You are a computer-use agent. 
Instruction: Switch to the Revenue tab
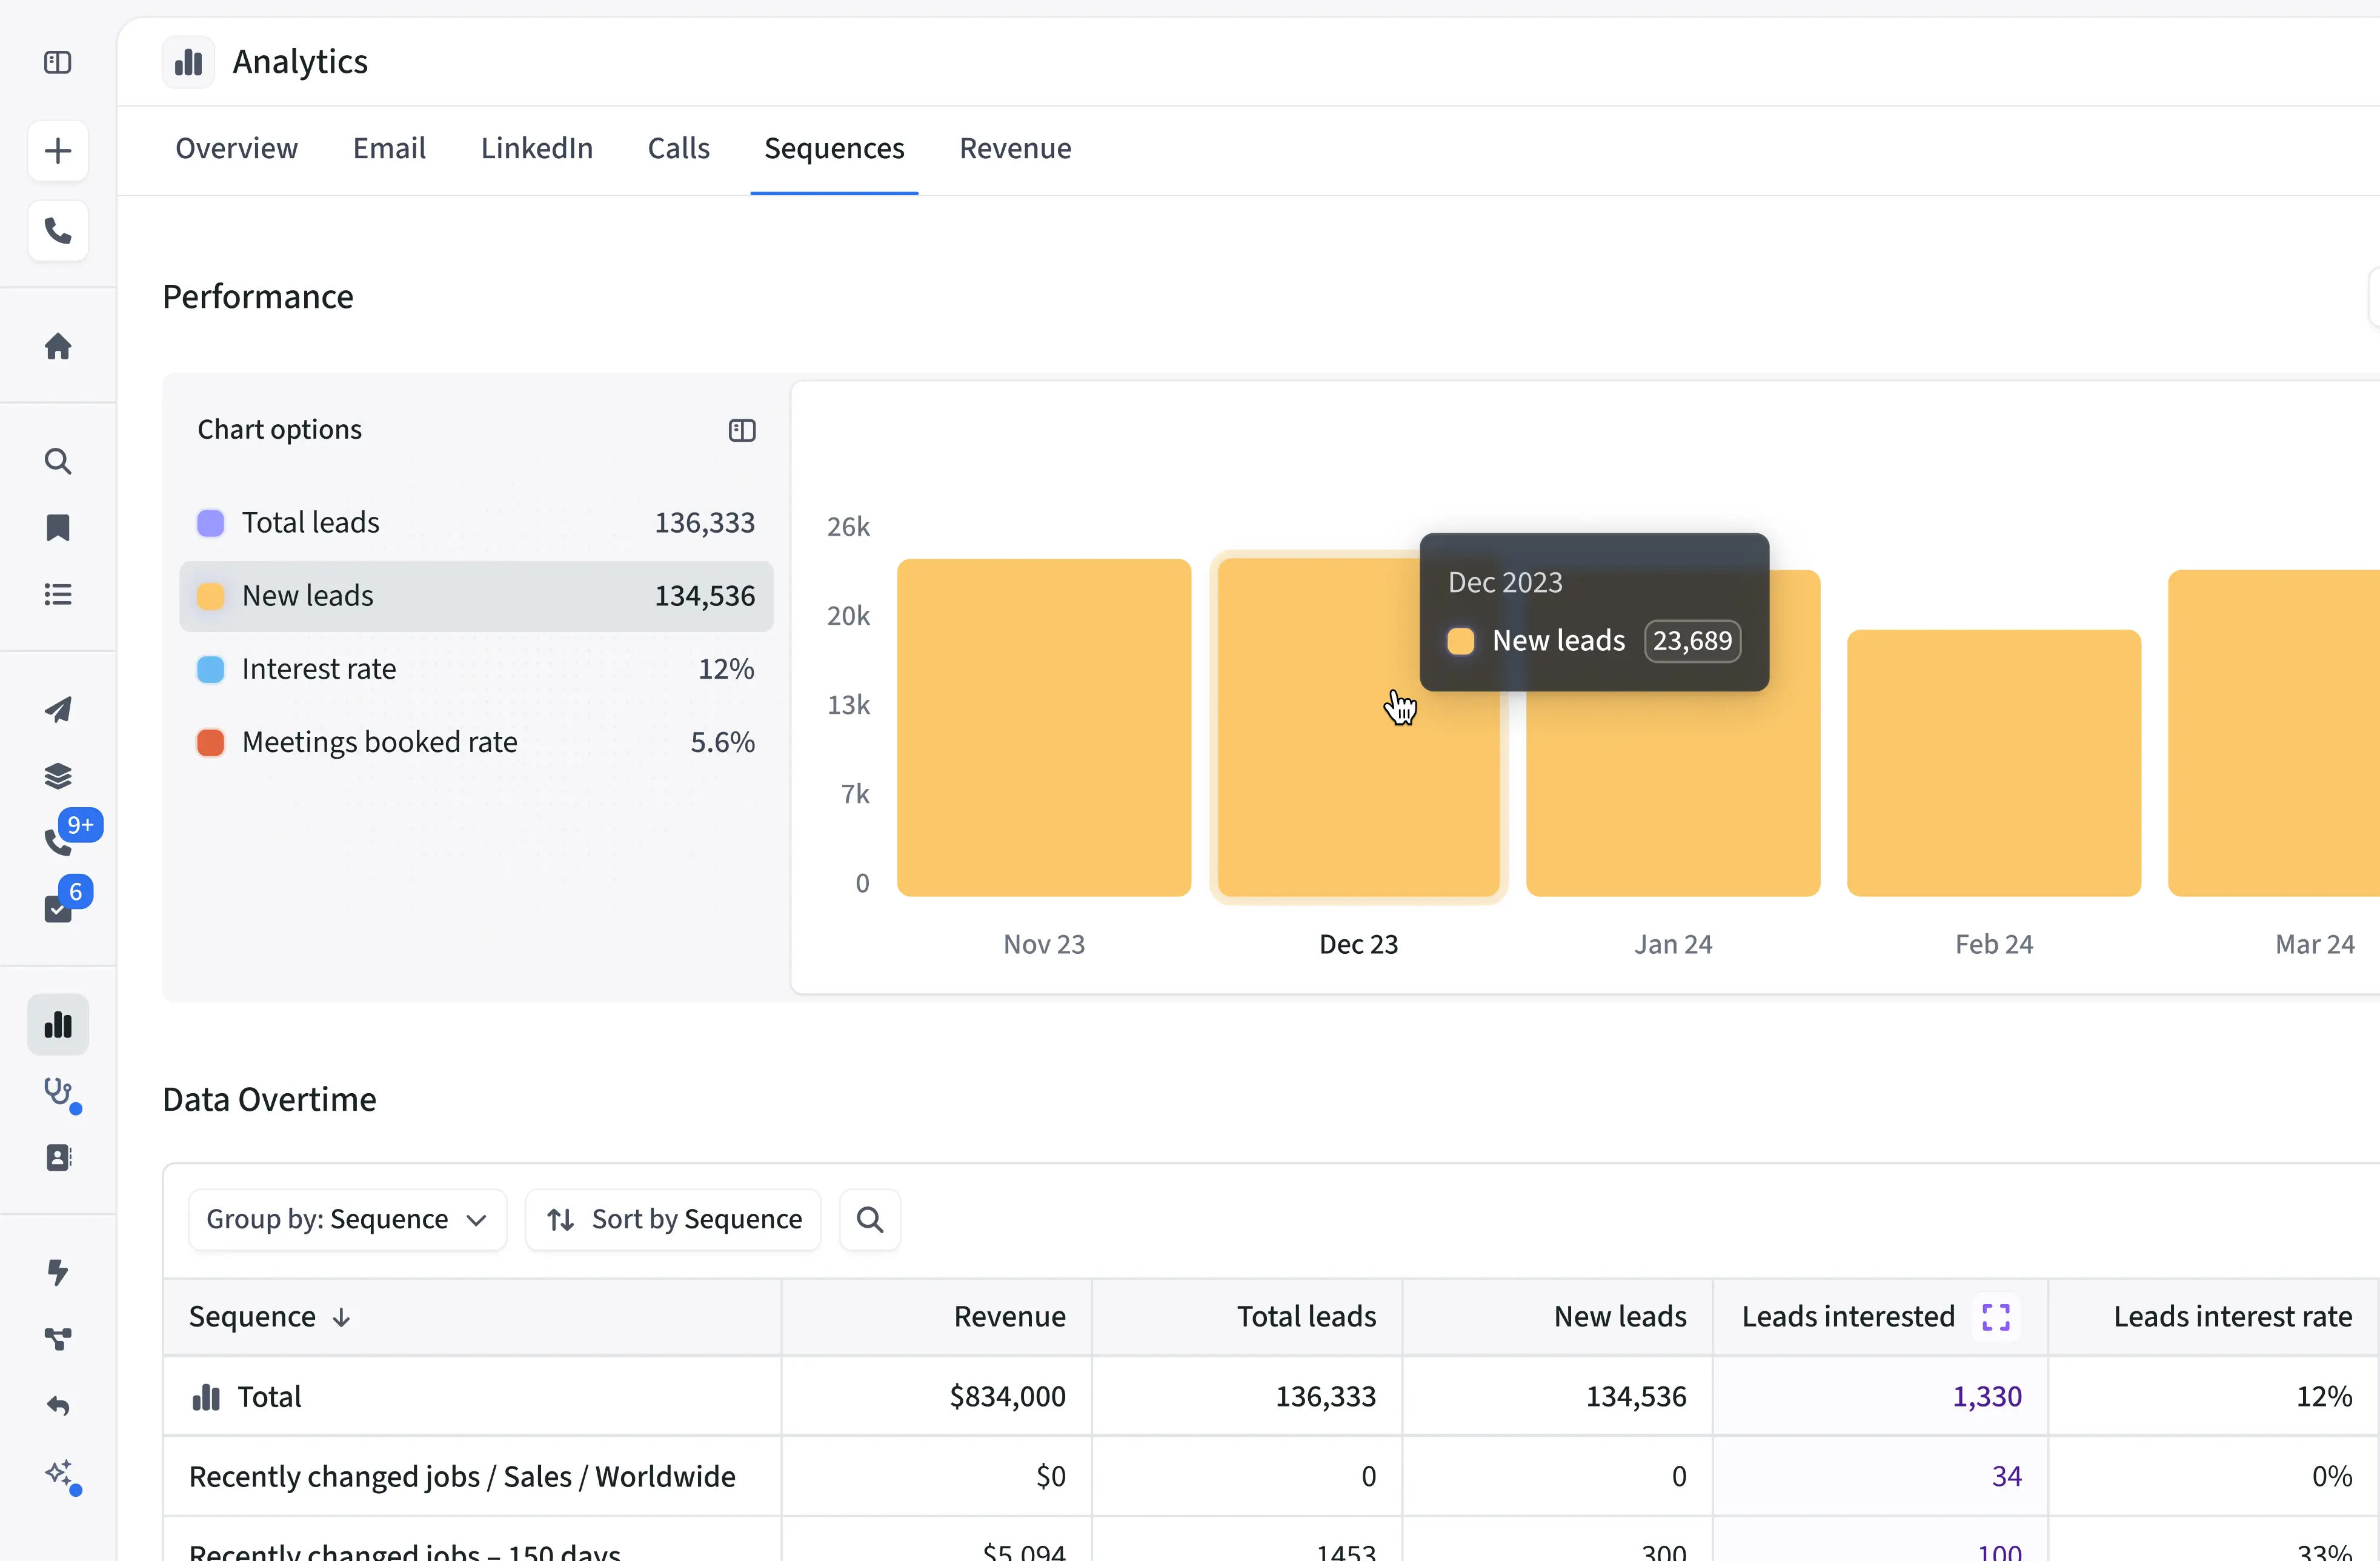pyautogui.click(x=1014, y=148)
